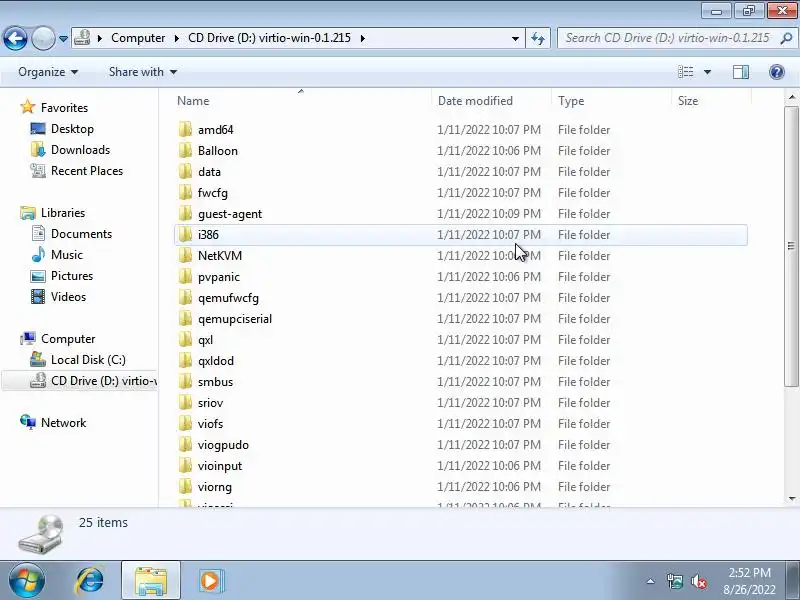800x600 pixels.
Task: Select the fwcfg folder icon
Action: point(185,192)
